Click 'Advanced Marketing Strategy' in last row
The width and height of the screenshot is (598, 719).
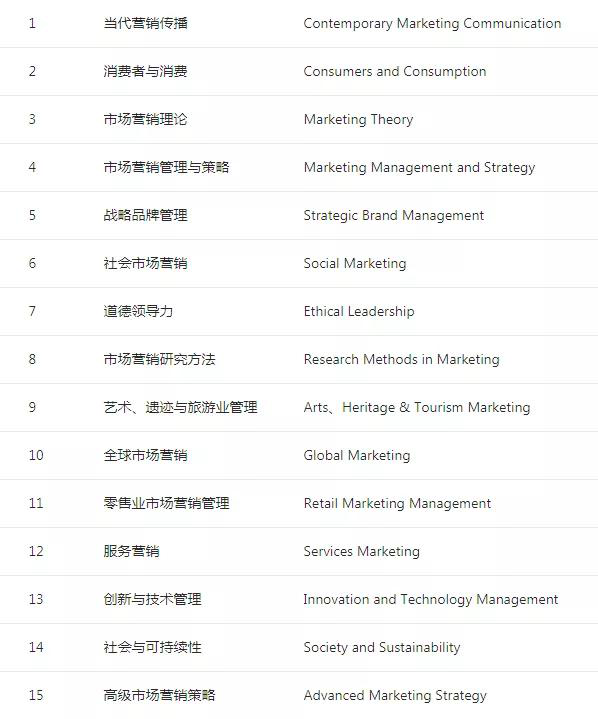click(x=395, y=696)
